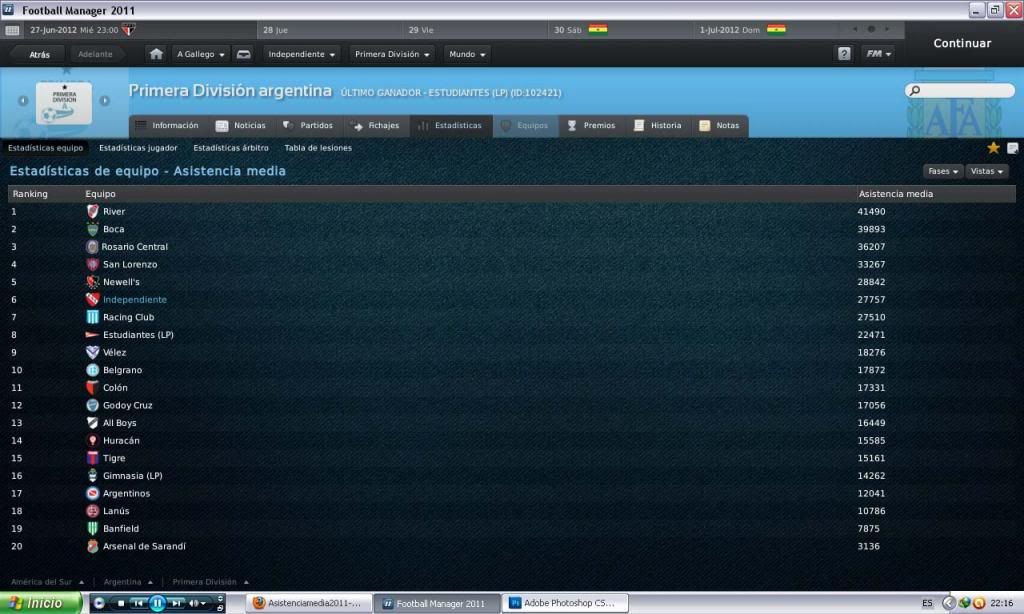The image size is (1024, 614).
Task: Go to next competition arrow near logo
Action: pyautogui.click(x=104, y=101)
